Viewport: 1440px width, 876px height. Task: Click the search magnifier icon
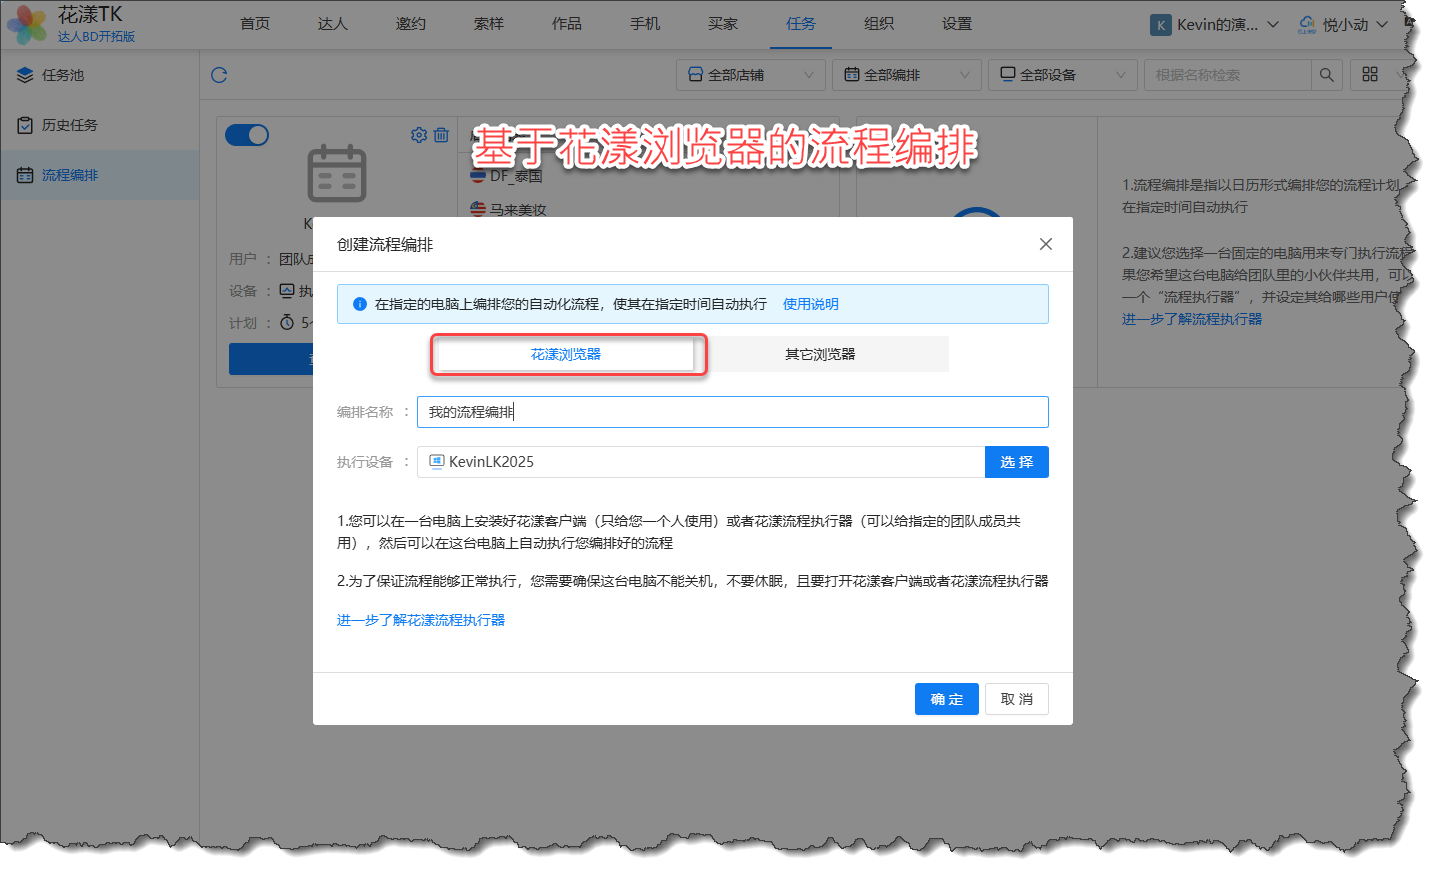1326,75
